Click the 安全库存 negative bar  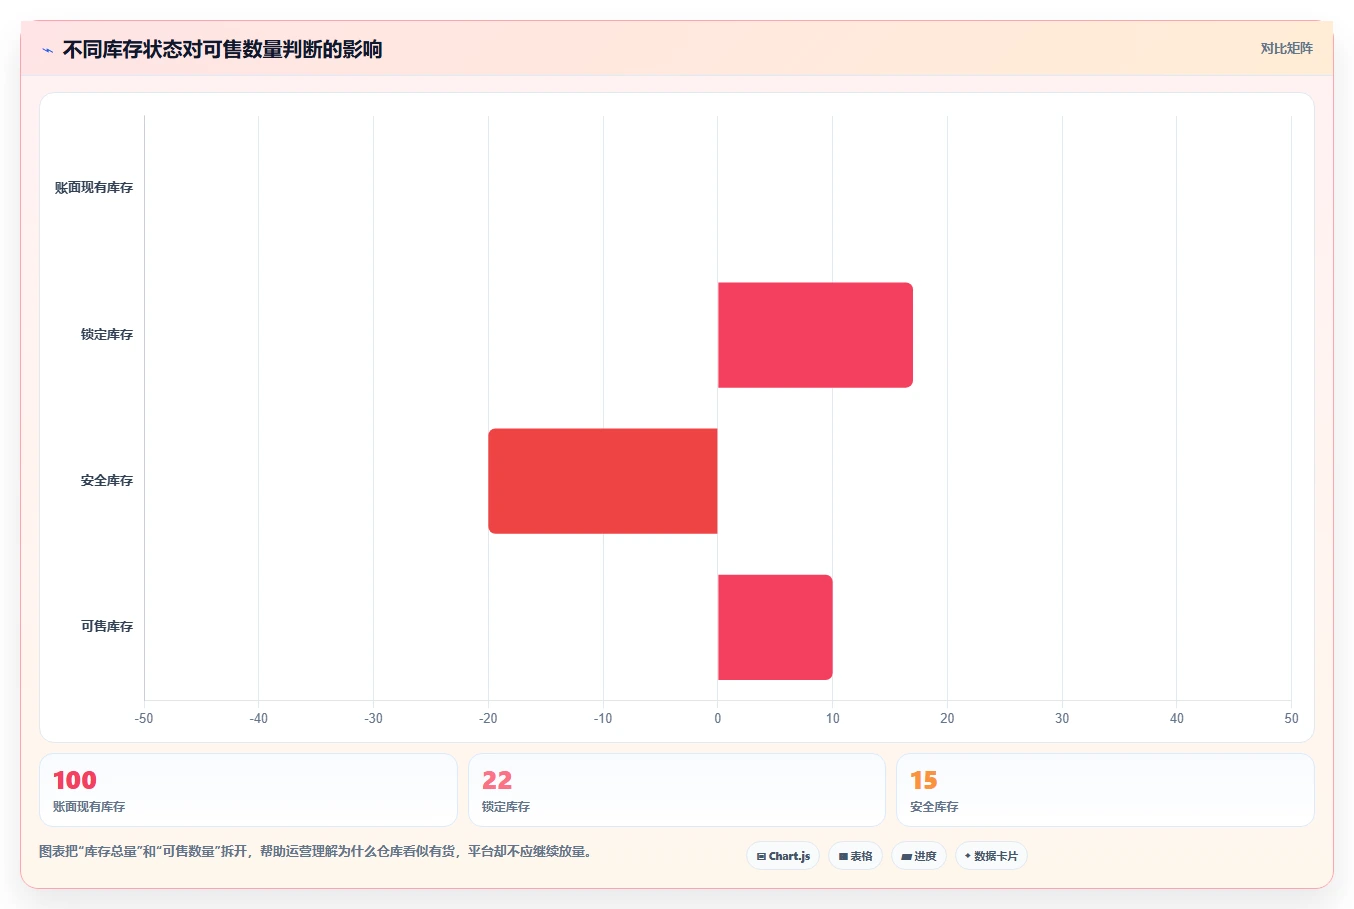click(603, 481)
